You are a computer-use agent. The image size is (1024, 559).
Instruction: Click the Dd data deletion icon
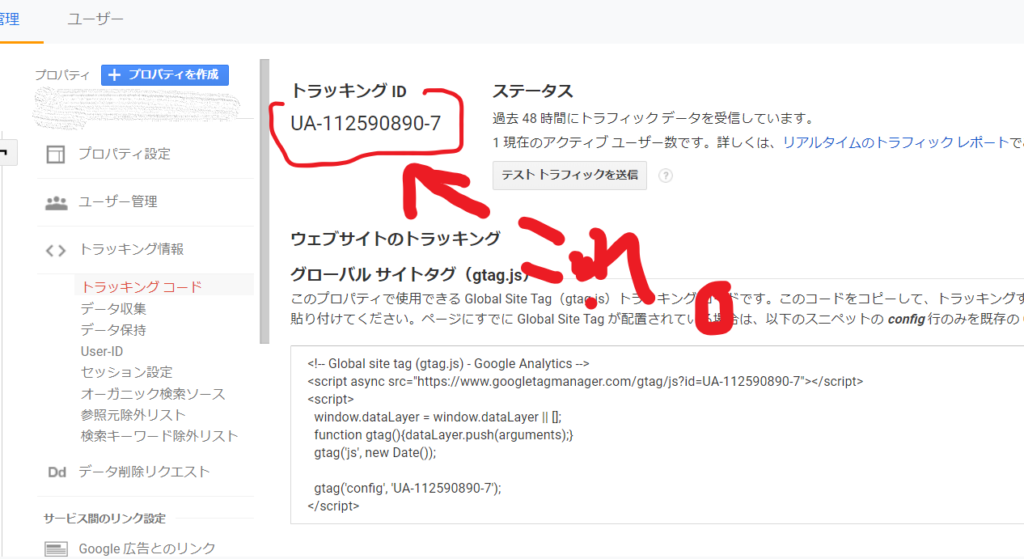tap(57, 472)
